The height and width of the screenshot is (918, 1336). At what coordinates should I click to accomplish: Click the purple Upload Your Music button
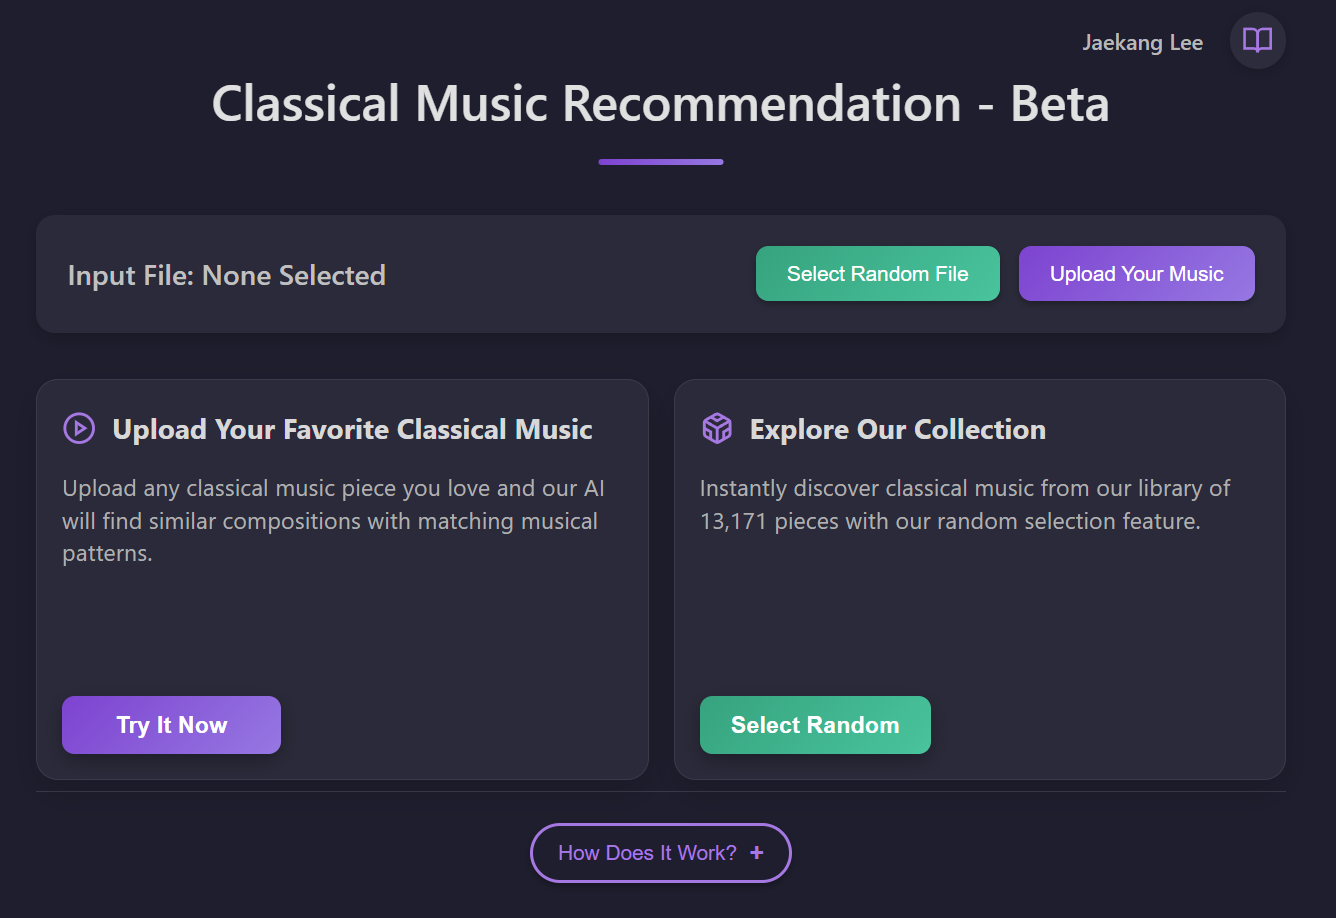1137,273
